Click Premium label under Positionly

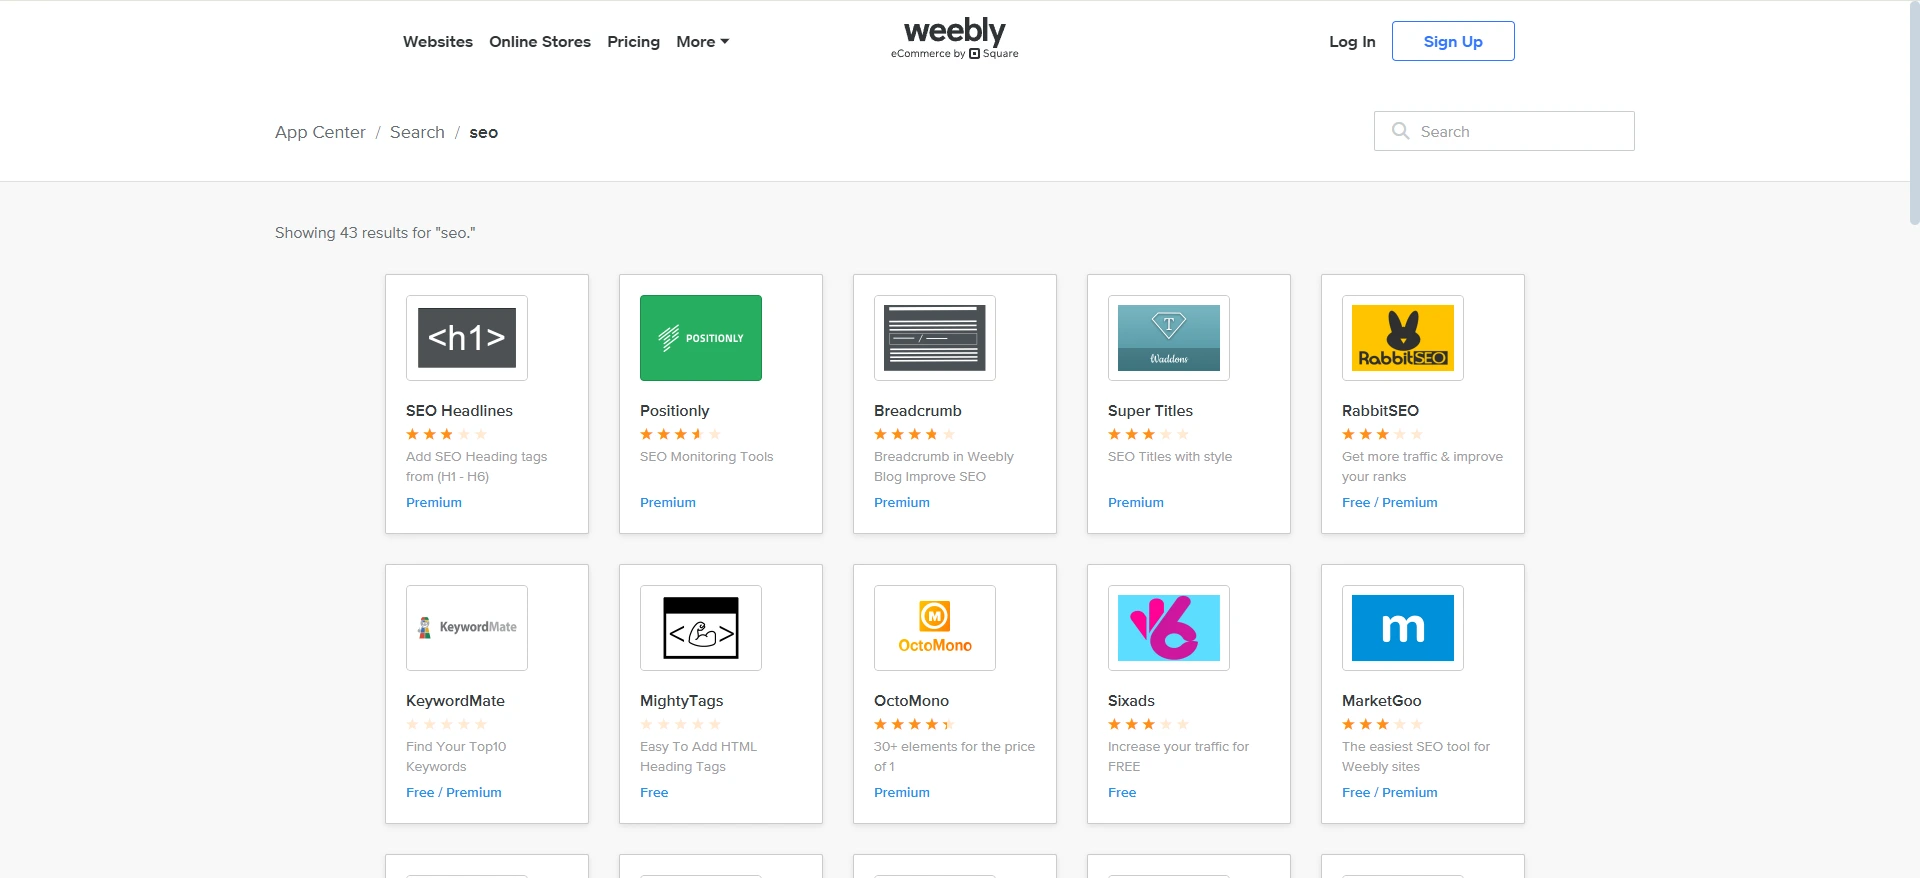[668, 503]
